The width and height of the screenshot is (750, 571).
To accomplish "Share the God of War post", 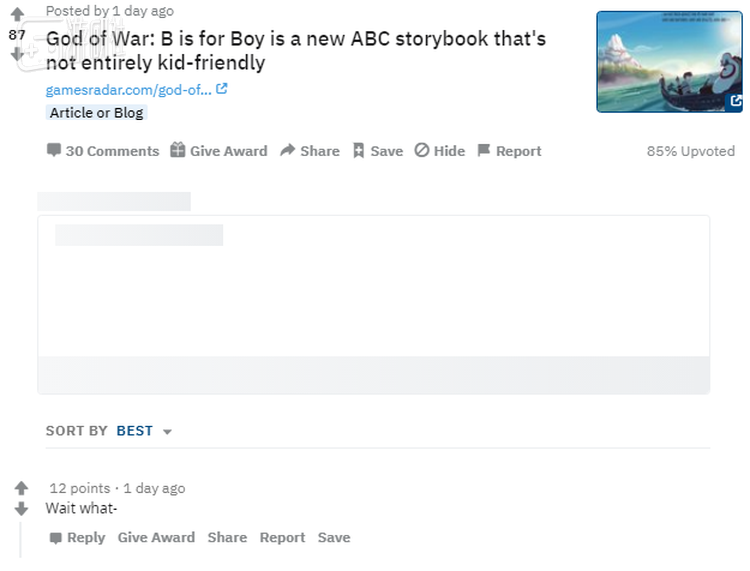I will [x=310, y=151].
